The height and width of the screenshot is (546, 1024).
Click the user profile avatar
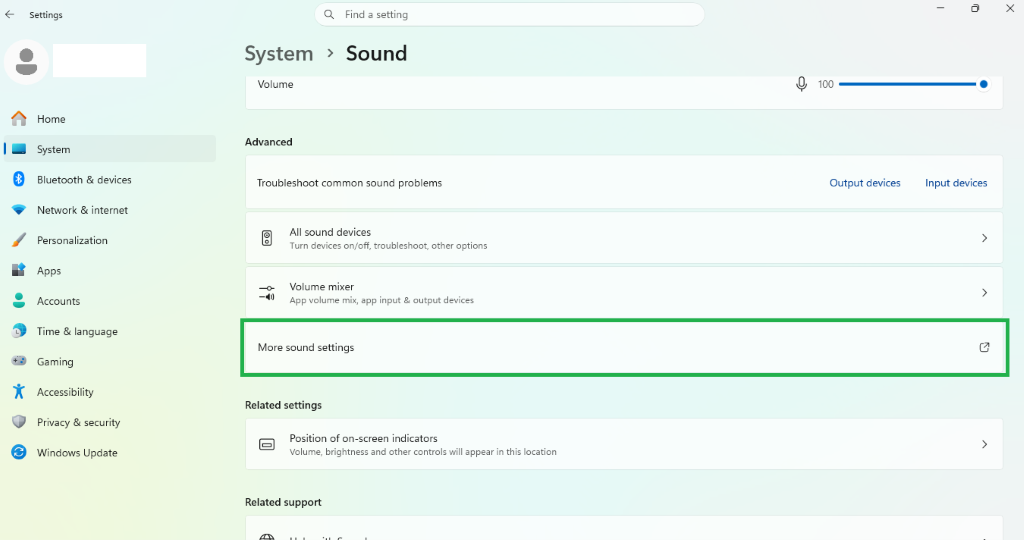coord(26,62)
